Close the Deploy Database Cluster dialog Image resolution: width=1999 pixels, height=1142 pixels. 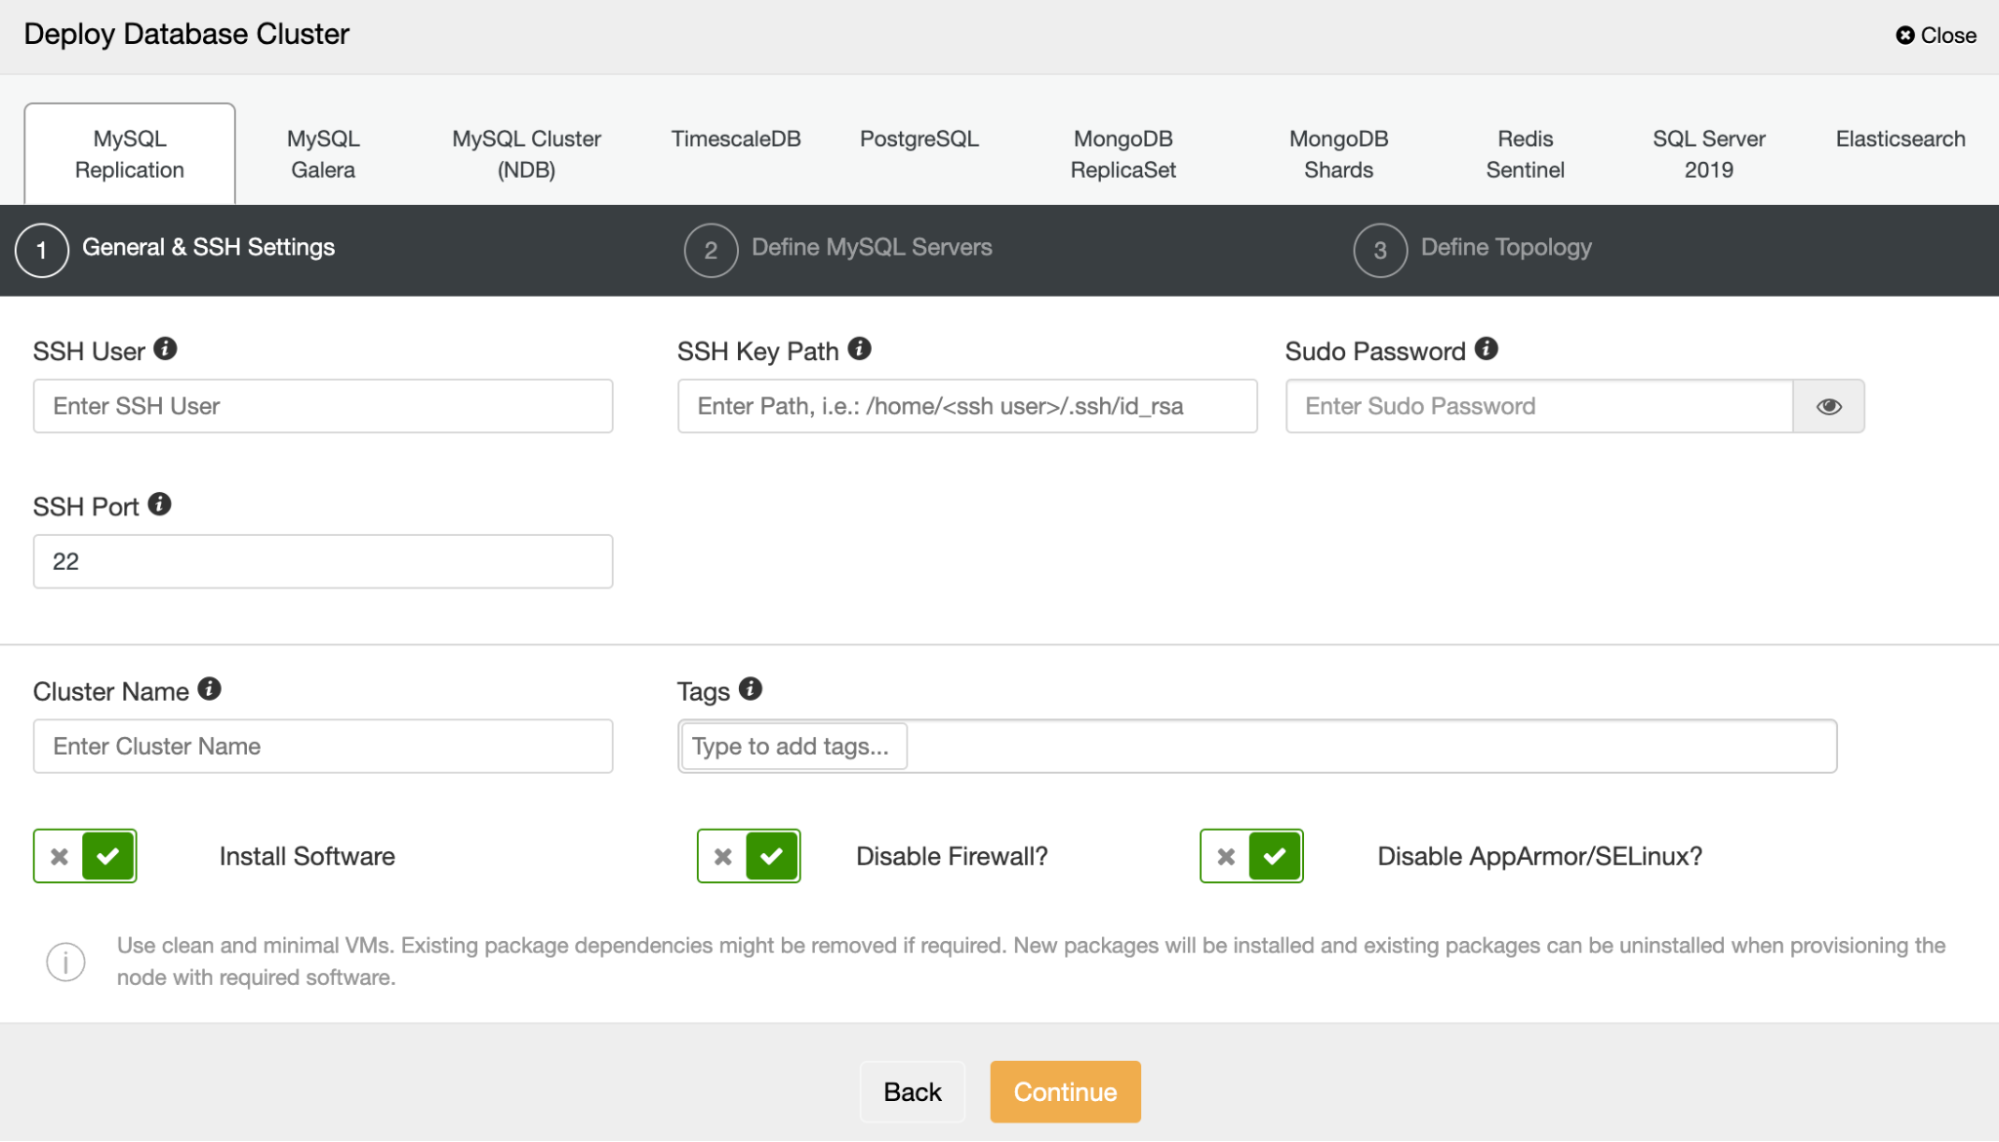pyautogui.click(x=1936, y=35)
